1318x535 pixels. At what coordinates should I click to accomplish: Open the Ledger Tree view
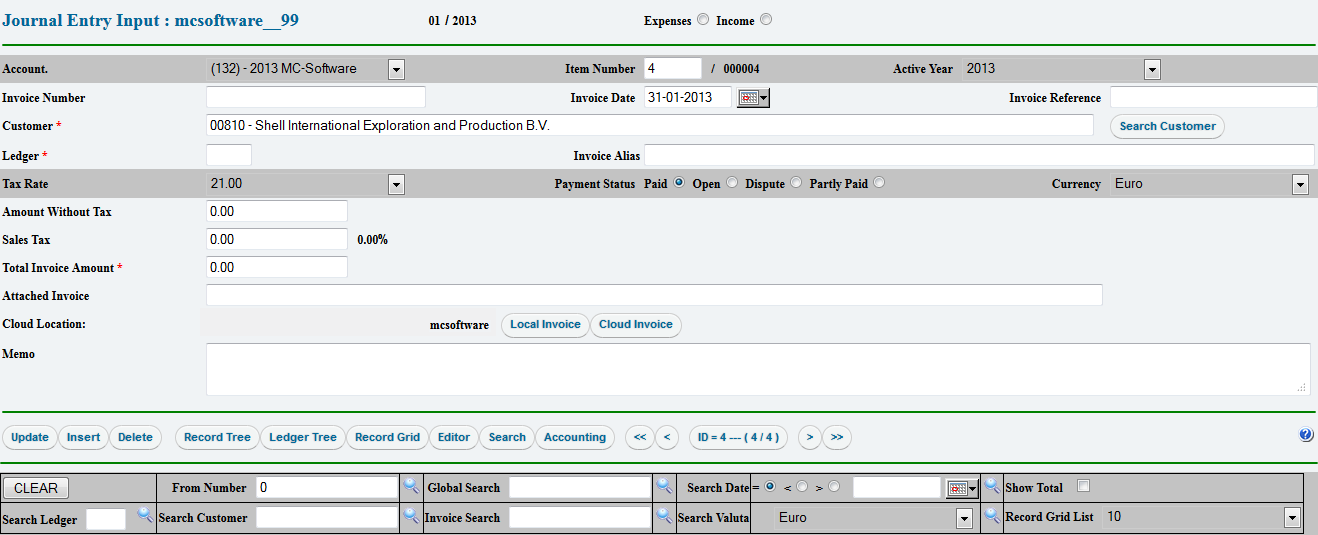303,437
